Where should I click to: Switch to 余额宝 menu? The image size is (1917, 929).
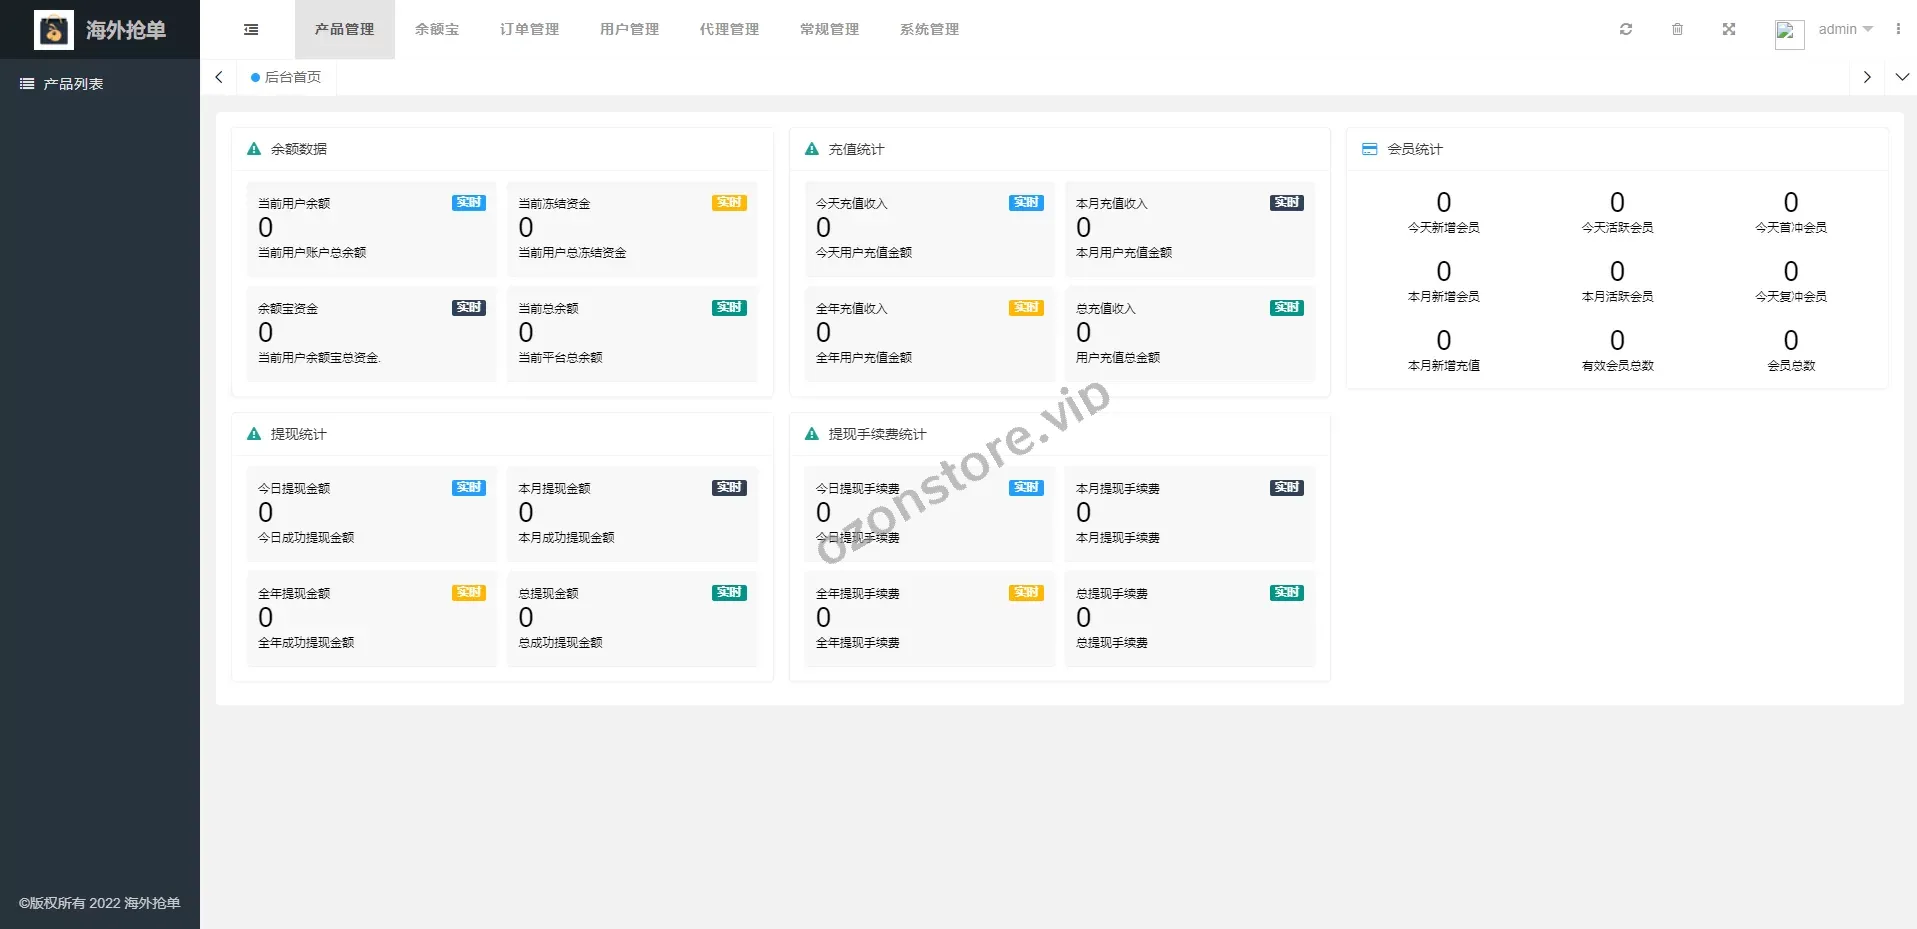pos(437,29)
